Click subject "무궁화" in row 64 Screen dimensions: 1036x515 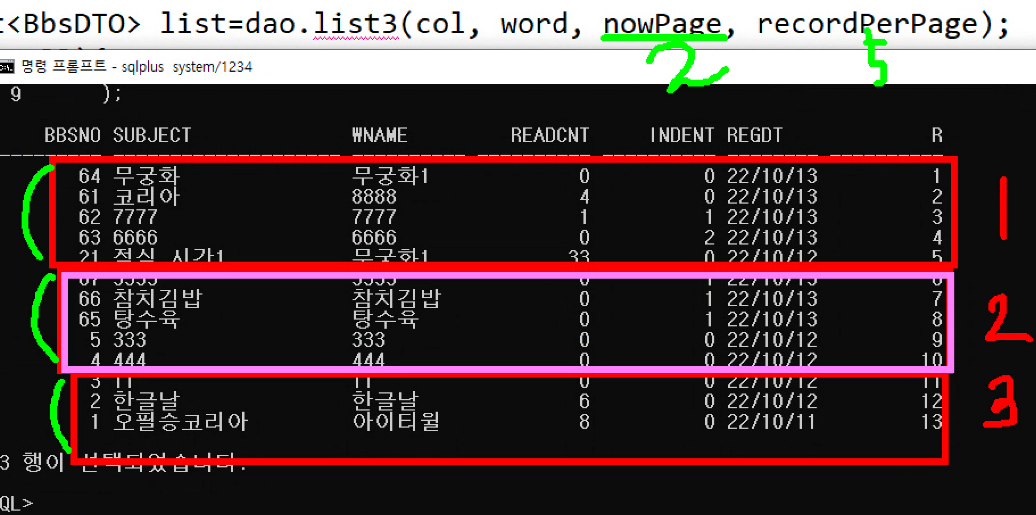pos(146,176)
